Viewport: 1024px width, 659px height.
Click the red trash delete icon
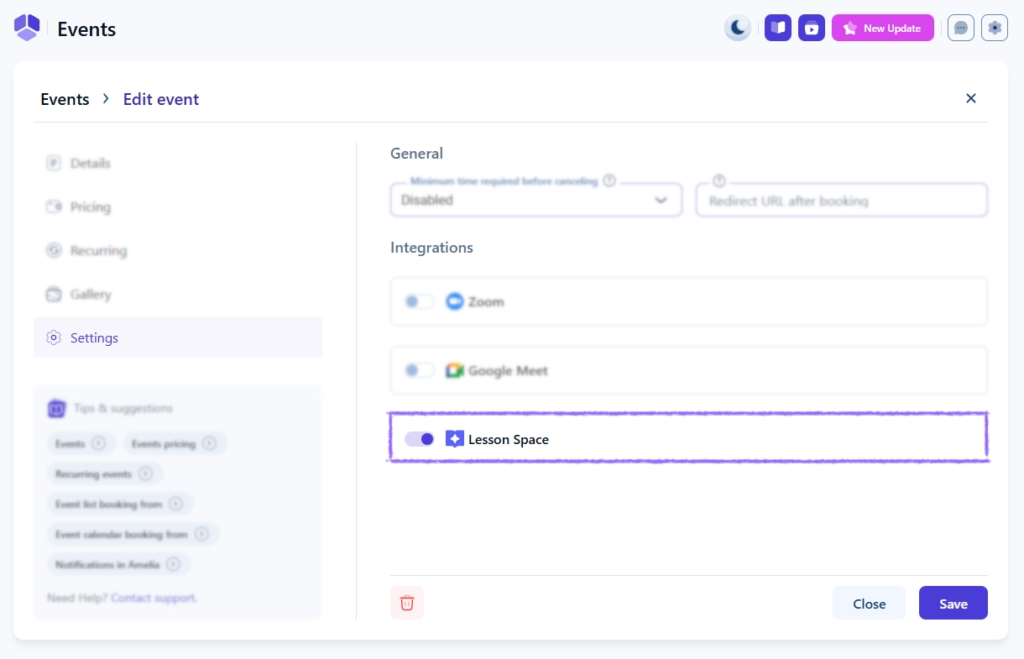[407, 603]
